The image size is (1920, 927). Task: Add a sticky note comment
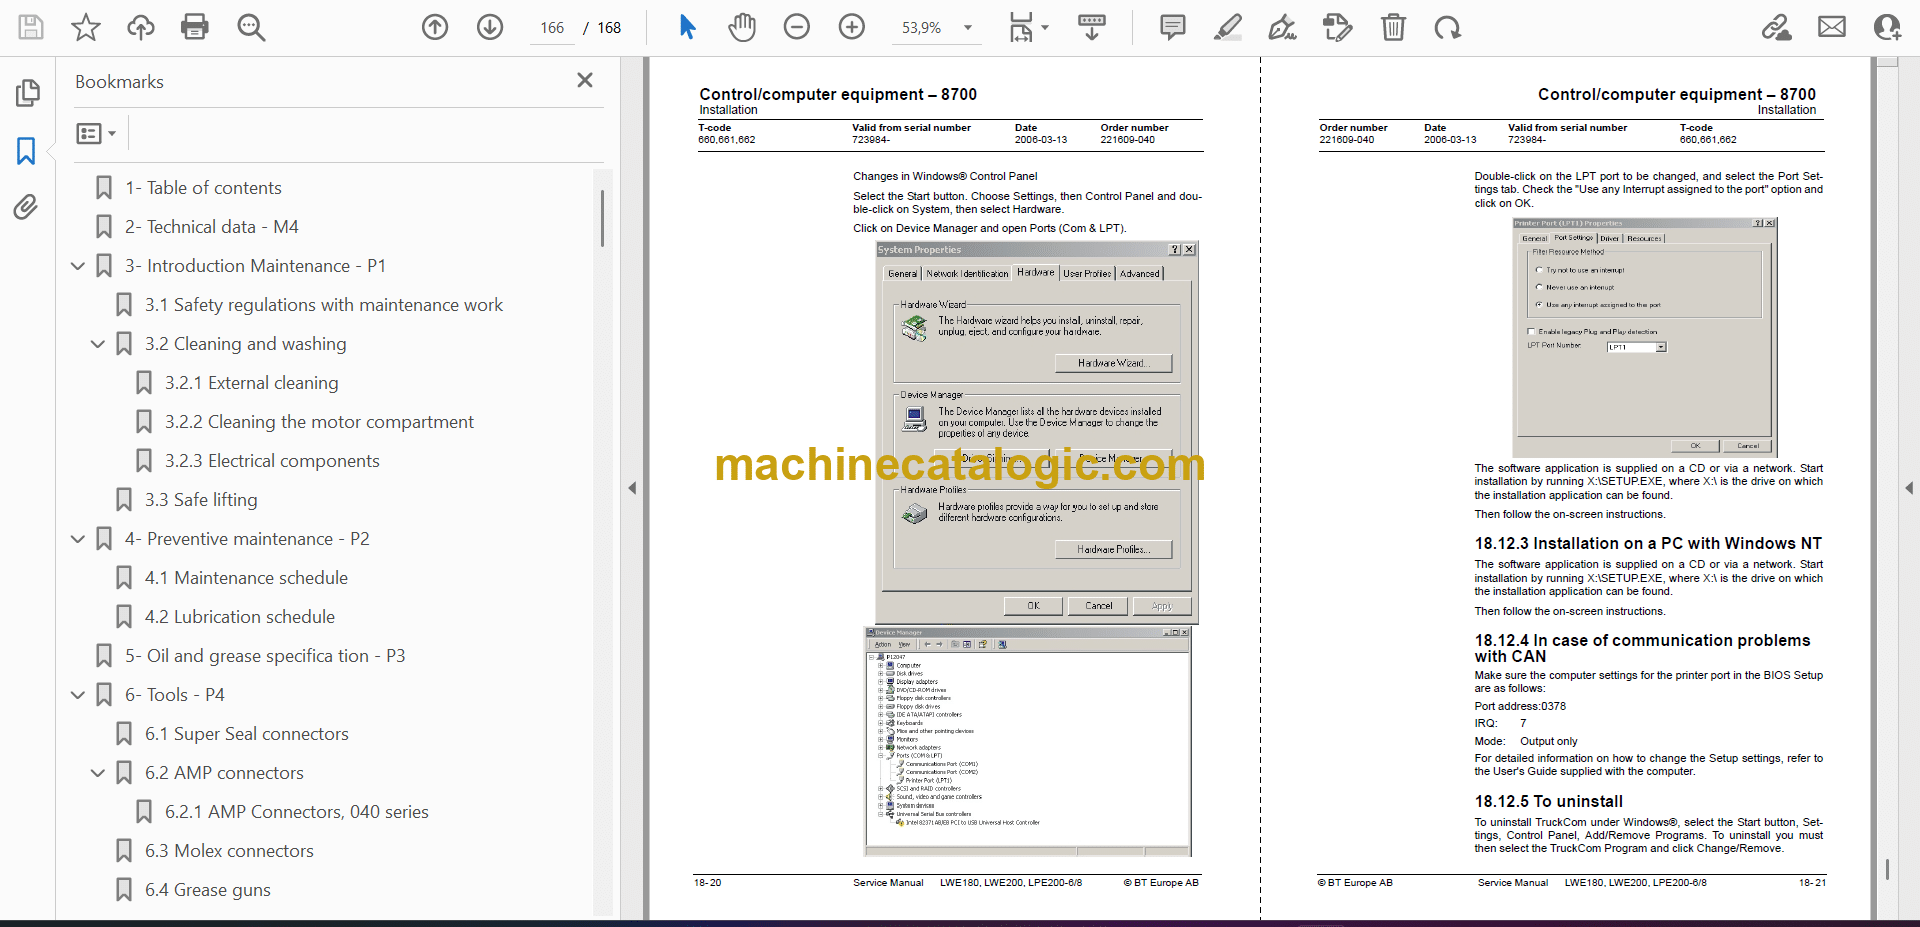[x=1173, y=27]
